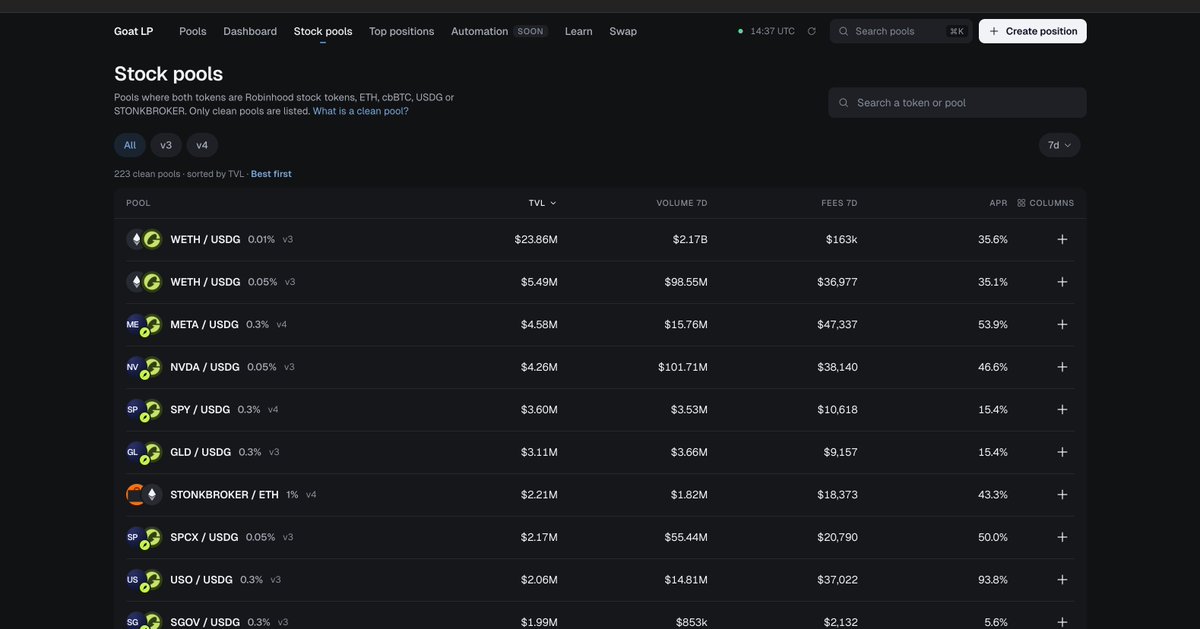1200x629 pixels.
Task: Click the magnifier icon in Search pools box
Action: pos(844,31)
